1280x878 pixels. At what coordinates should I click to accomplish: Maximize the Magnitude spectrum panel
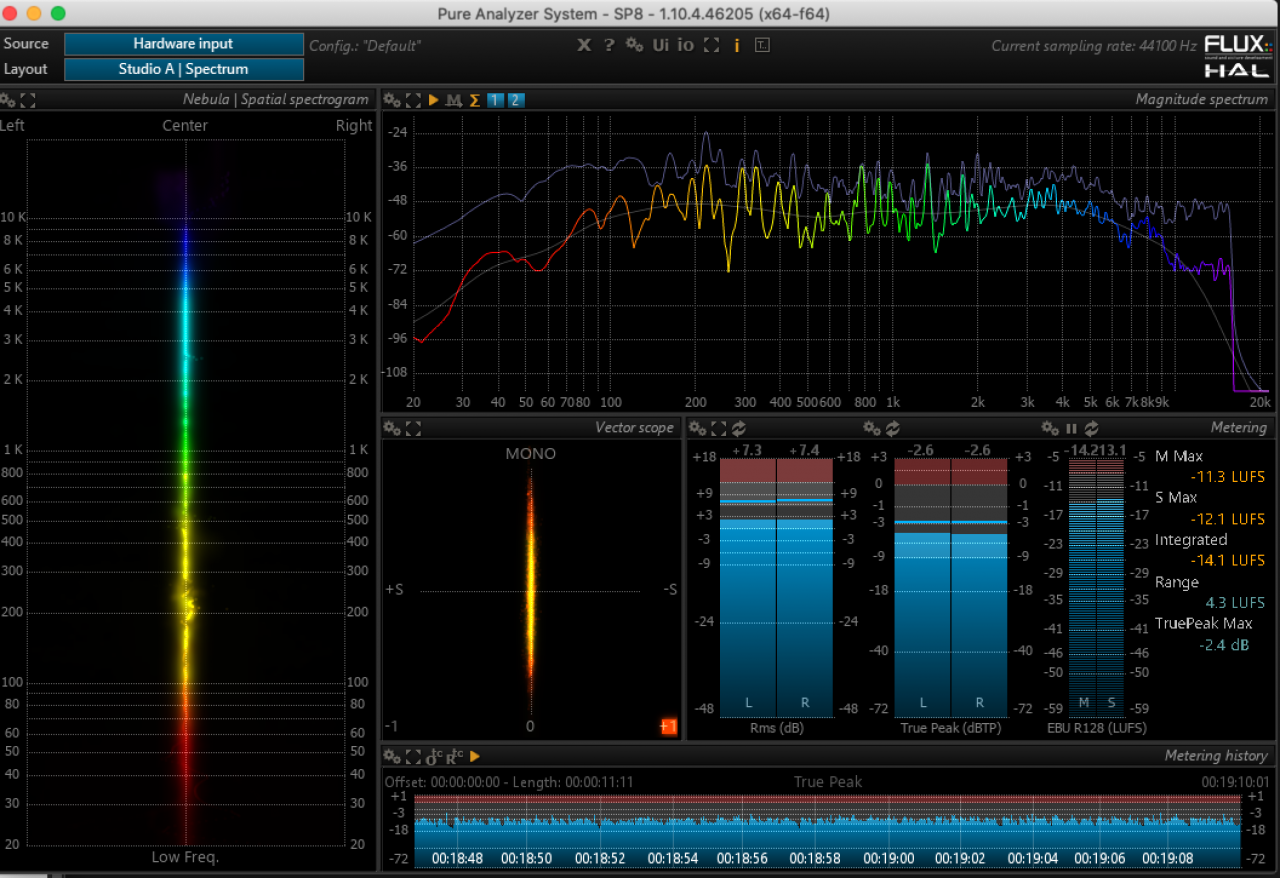413,100
